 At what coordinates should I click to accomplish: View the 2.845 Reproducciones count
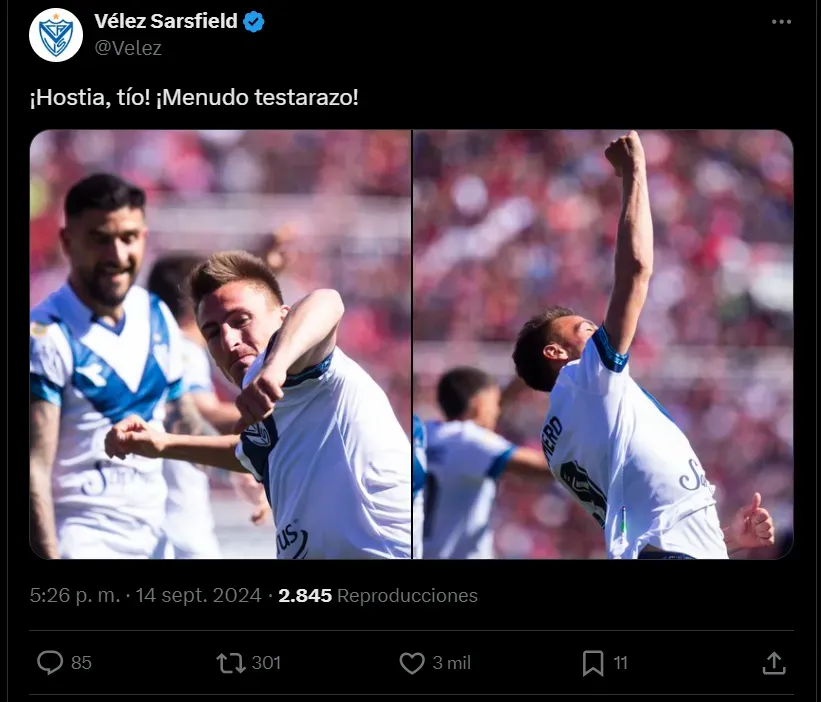(x=377, y=596)
